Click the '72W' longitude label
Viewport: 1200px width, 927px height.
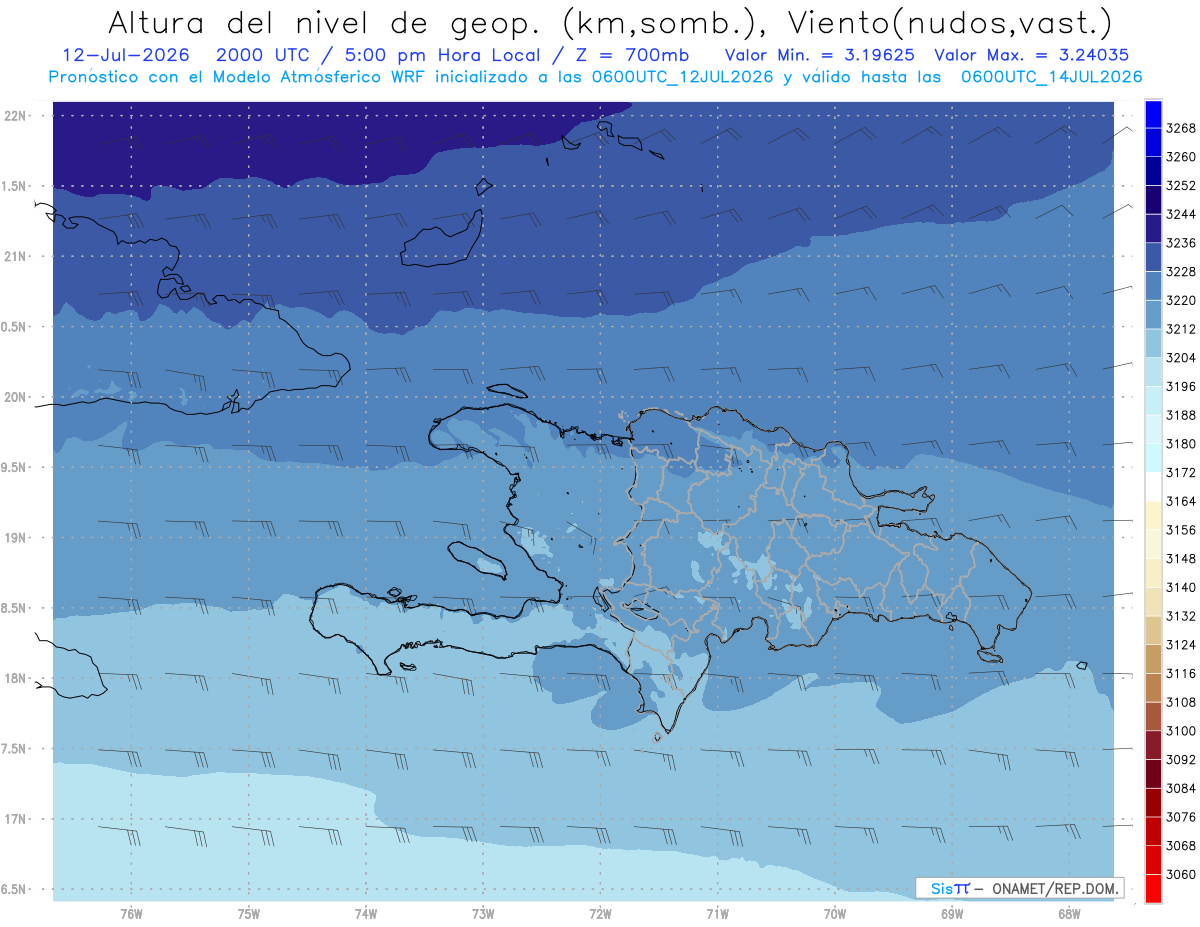coord(600,913)
